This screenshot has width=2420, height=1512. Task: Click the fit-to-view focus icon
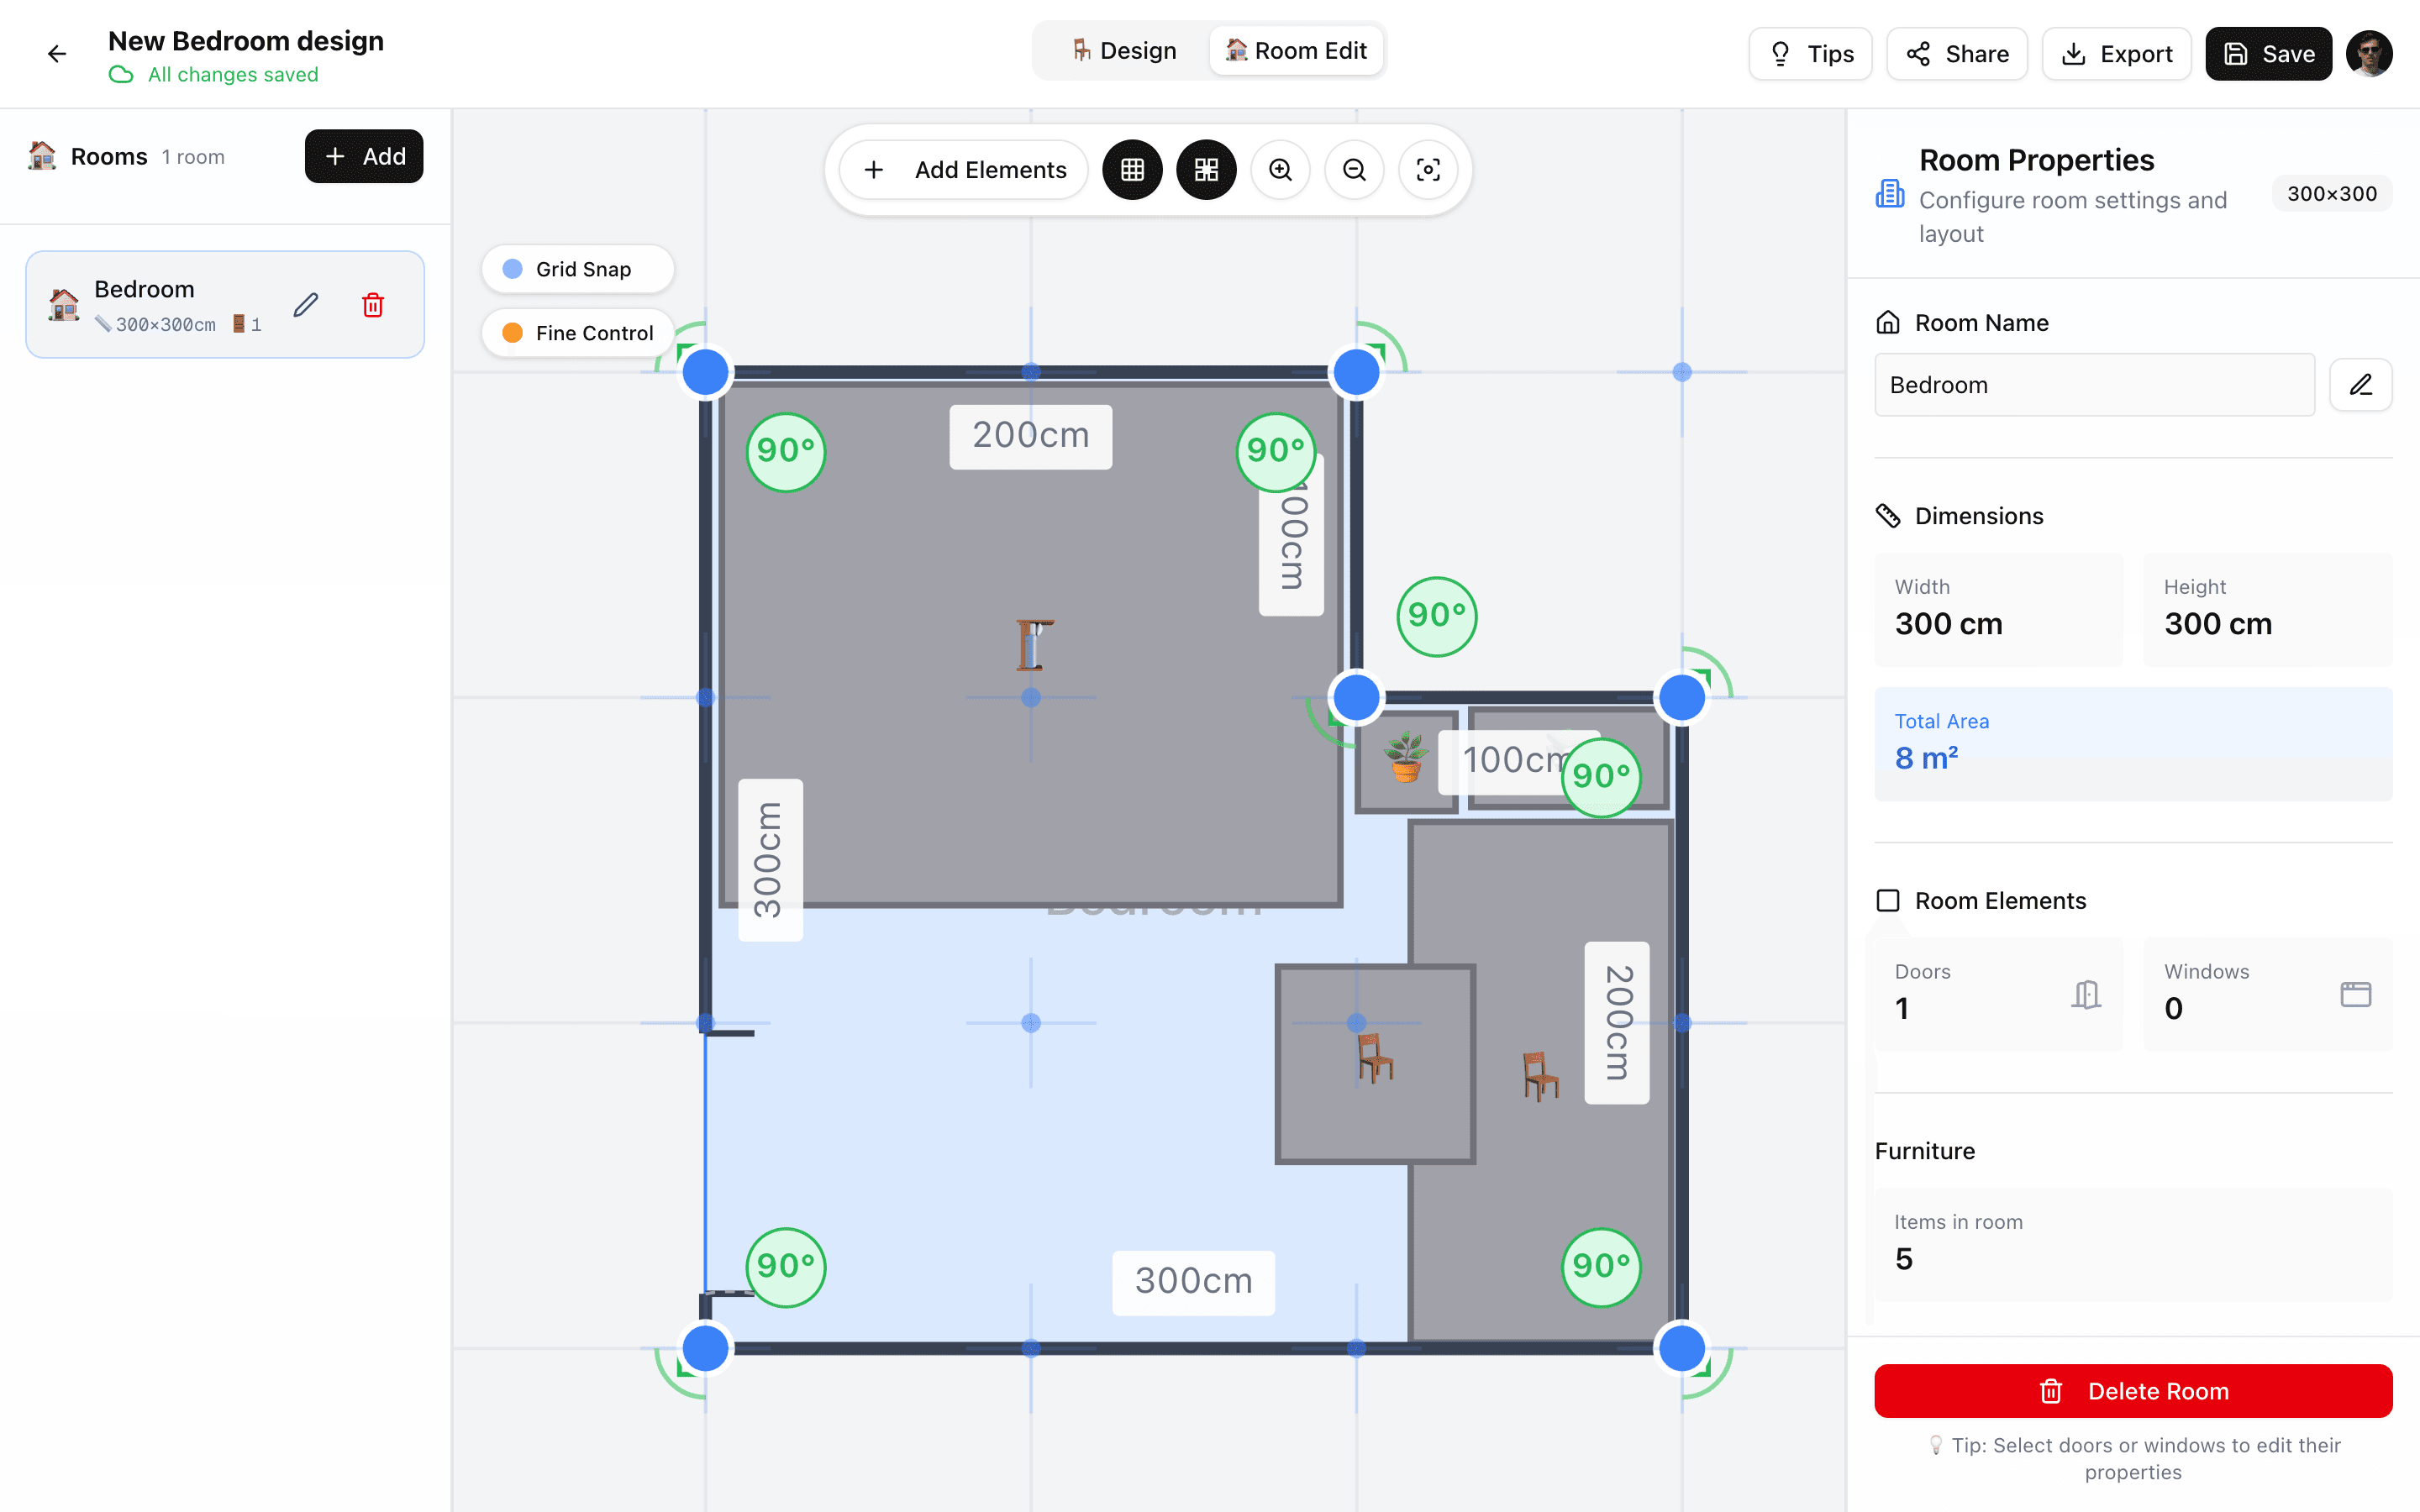pyautogui.click(x=1428, y=170)
